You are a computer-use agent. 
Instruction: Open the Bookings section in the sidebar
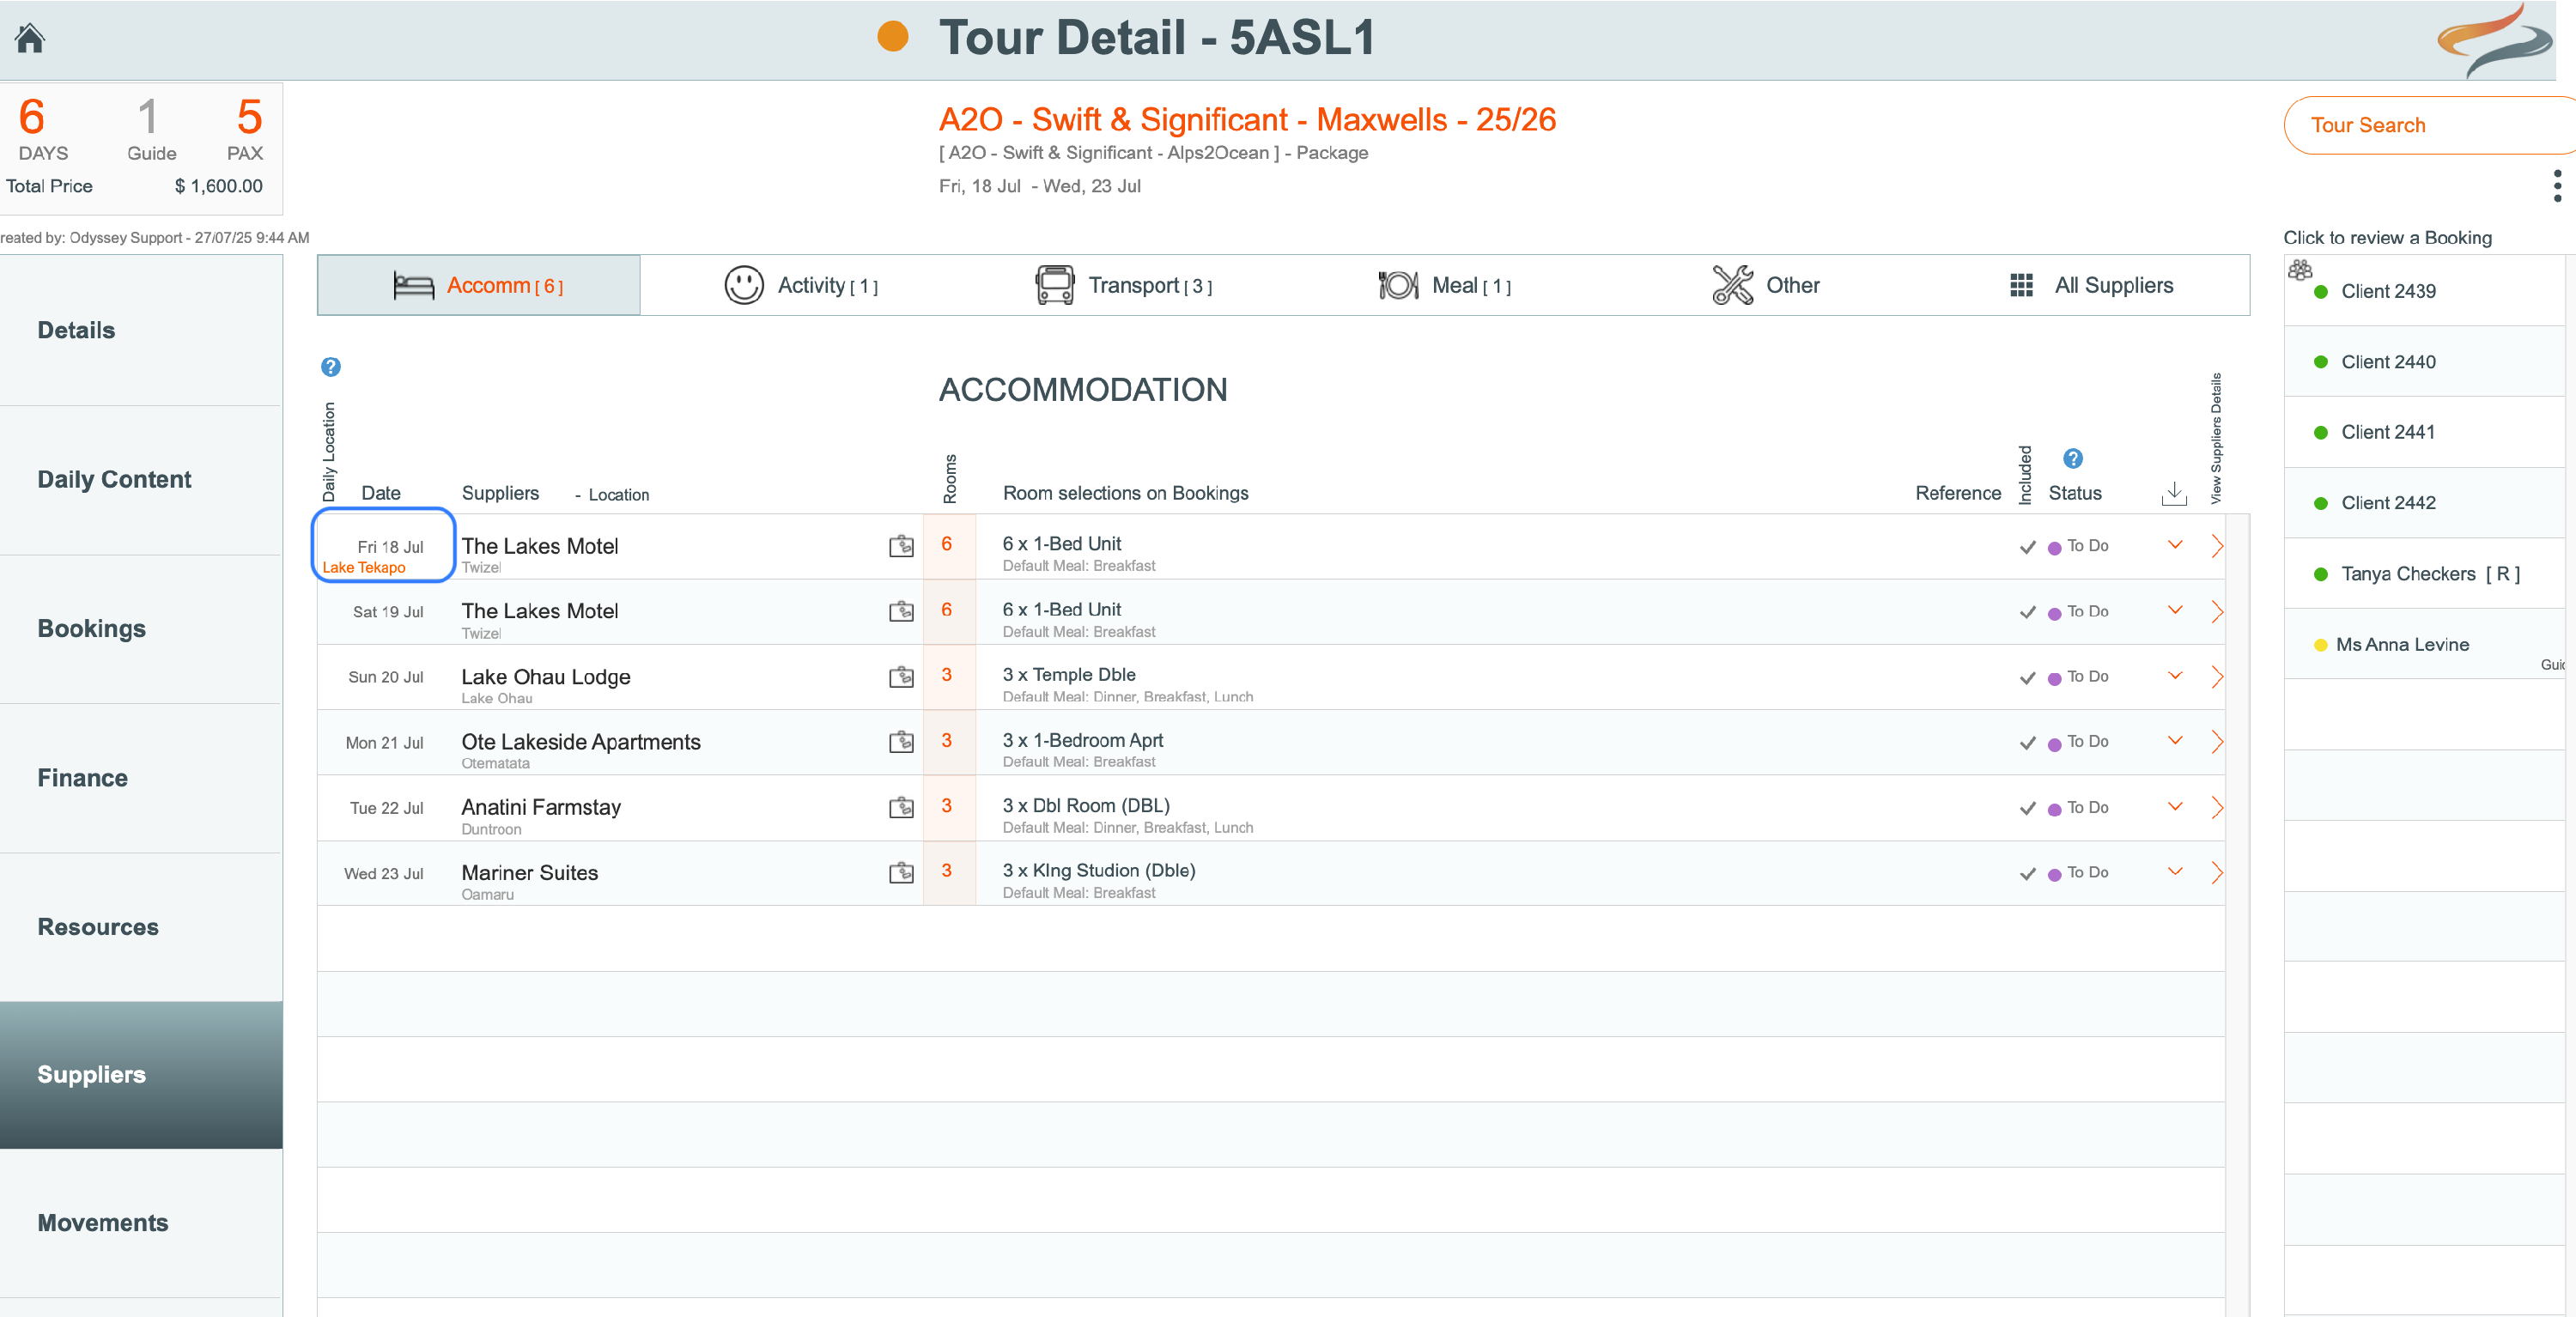(92, 629)
